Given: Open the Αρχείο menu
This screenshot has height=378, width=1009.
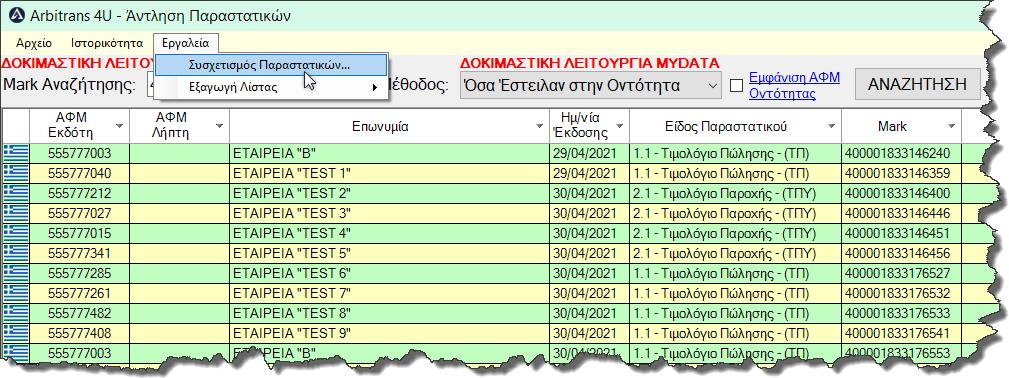Looking at the screenshot, I should click(34, 44).
